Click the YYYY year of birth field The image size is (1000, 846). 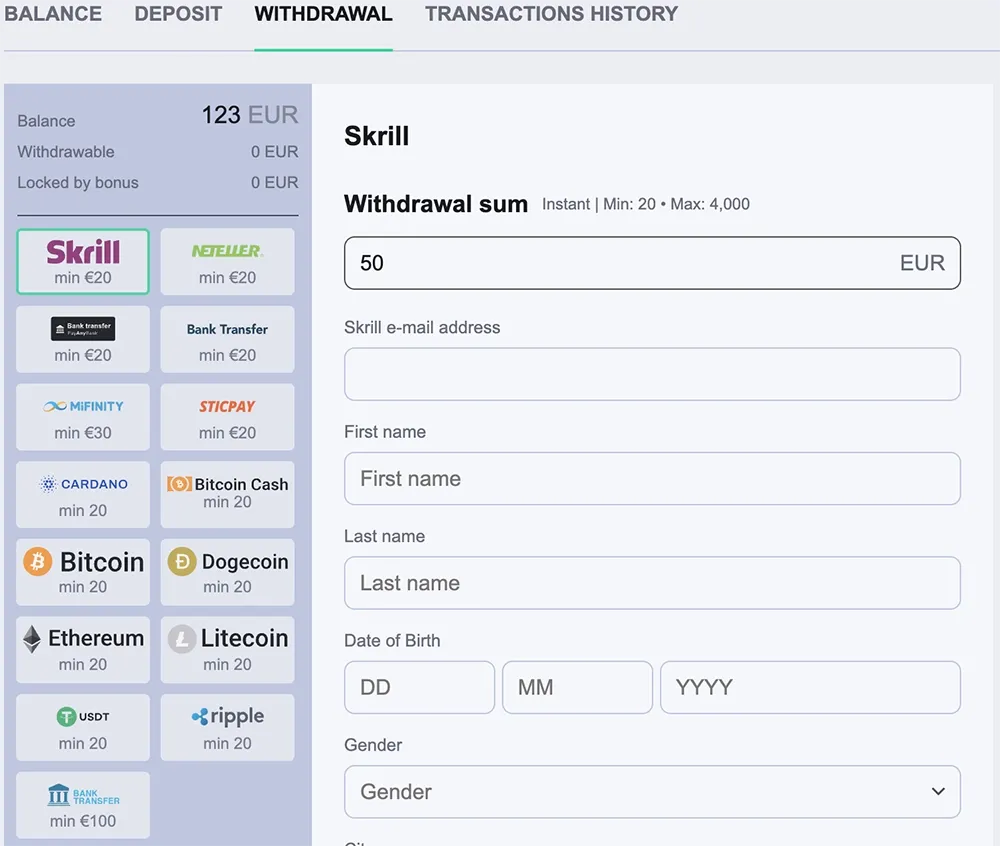(x=811, y=687)
